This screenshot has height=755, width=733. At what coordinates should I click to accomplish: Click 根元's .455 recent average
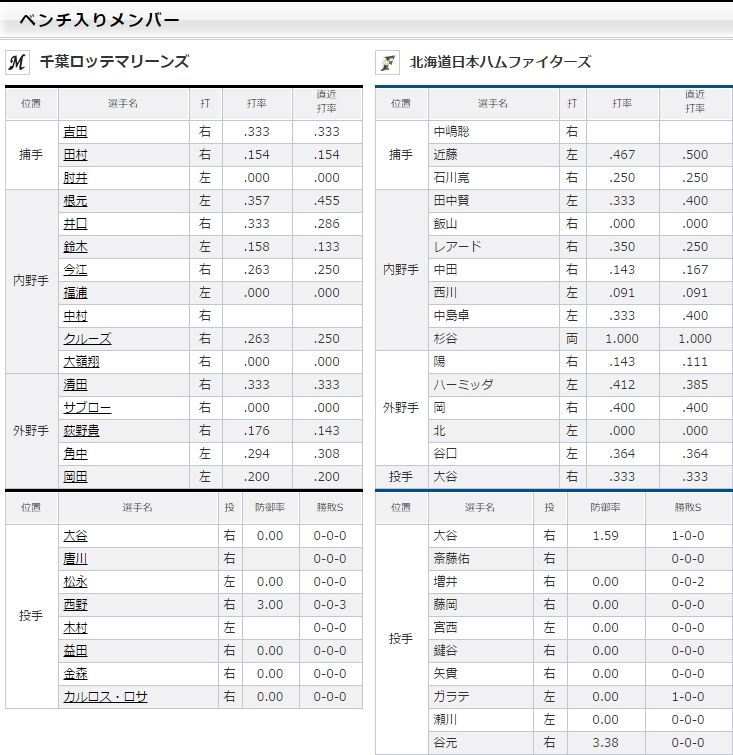[x=327, y=201]
